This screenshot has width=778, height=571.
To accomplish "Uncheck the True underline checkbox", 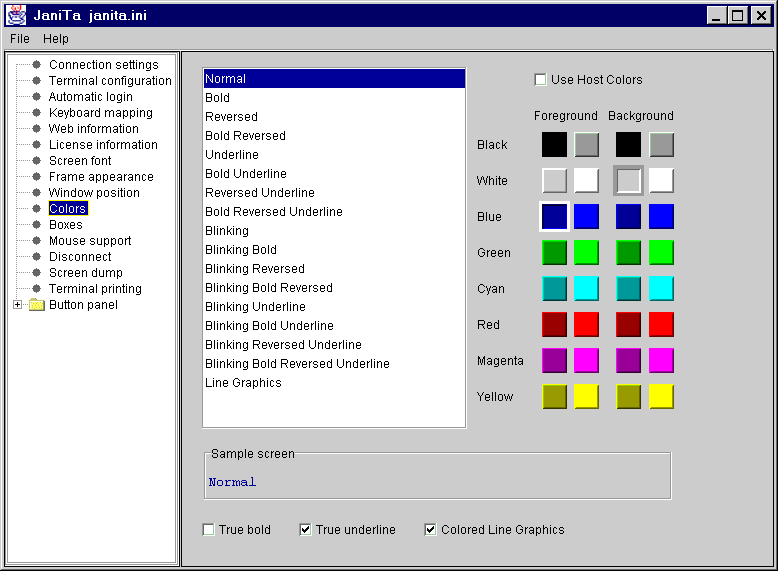I will pyautogui.click(x=306, y=530).
